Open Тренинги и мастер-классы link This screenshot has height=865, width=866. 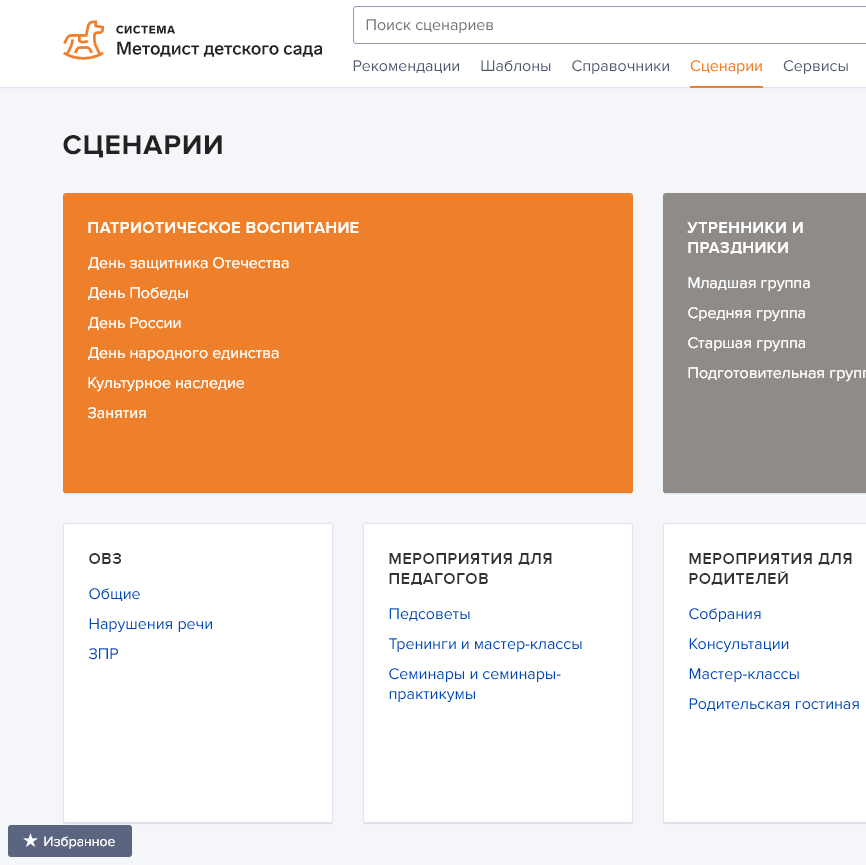tap(485, 644)
